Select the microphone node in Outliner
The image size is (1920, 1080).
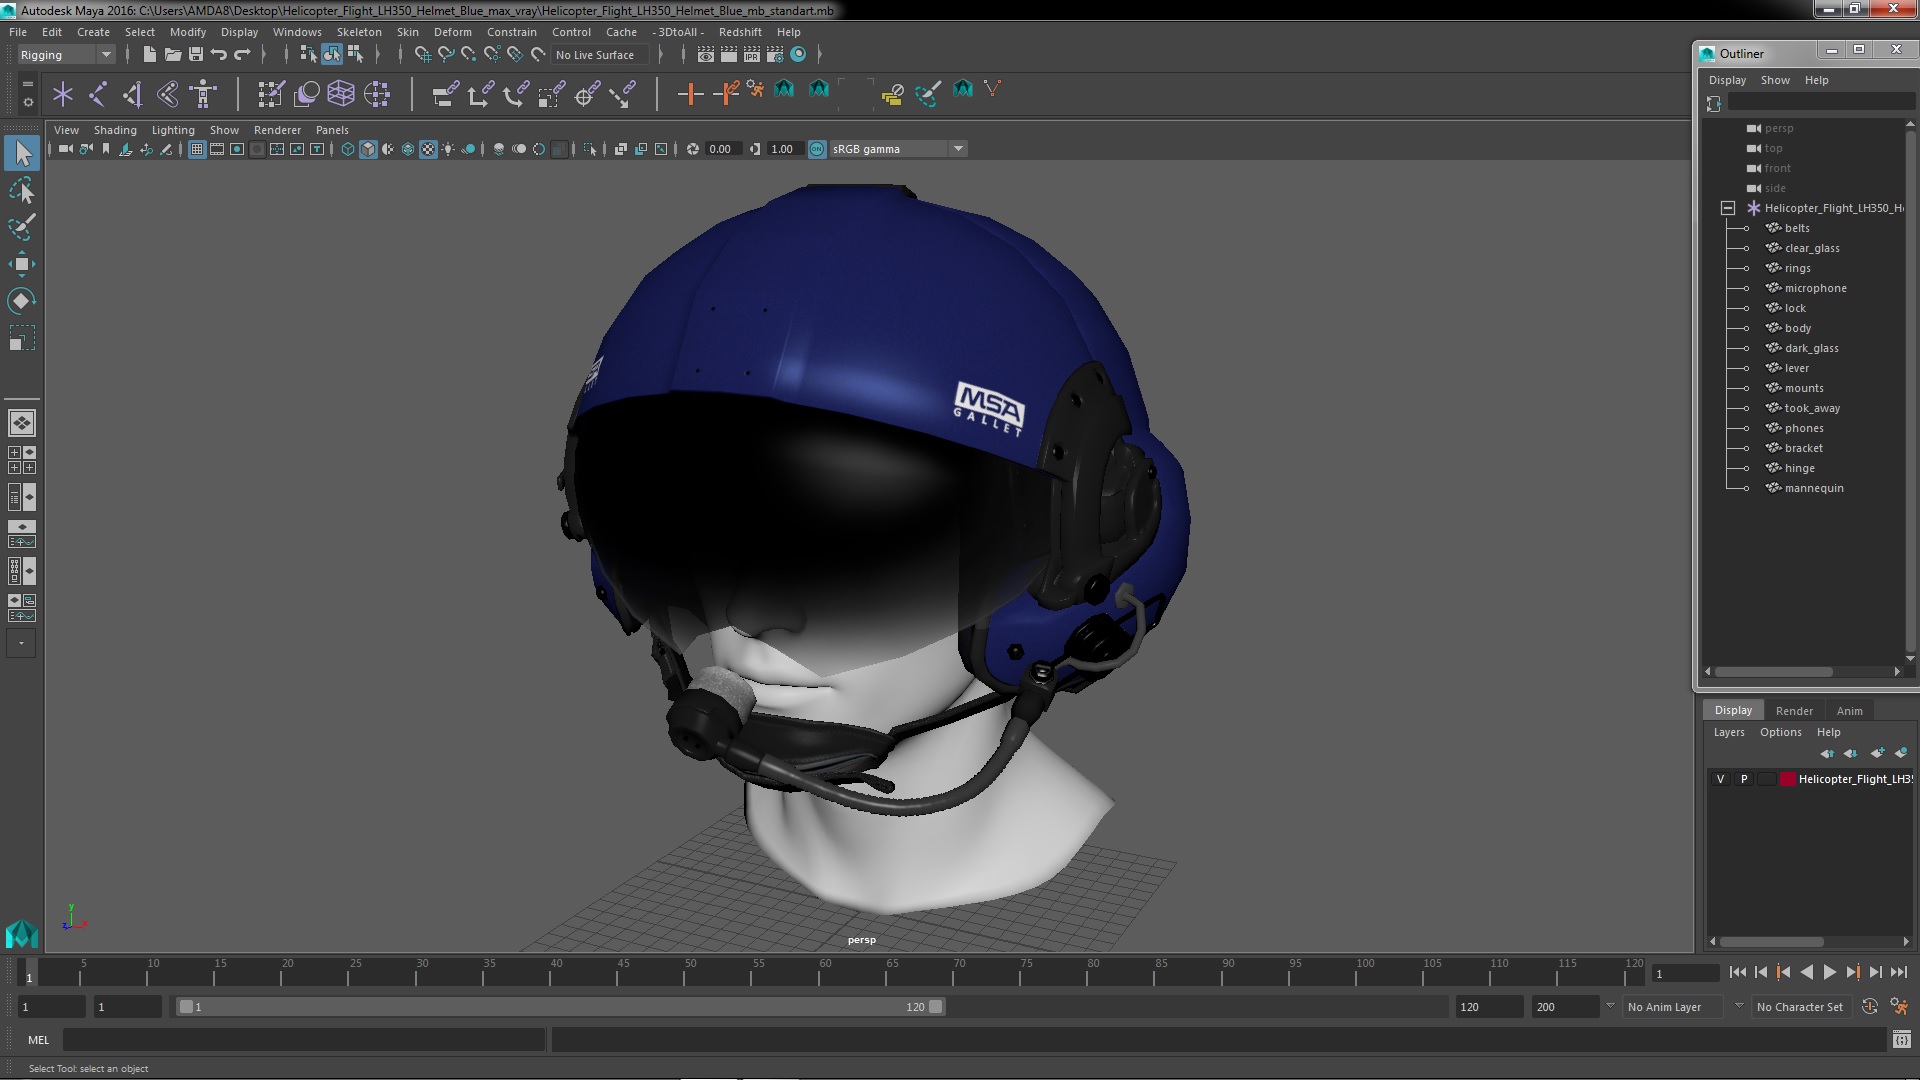click(x=1815, y=288)
